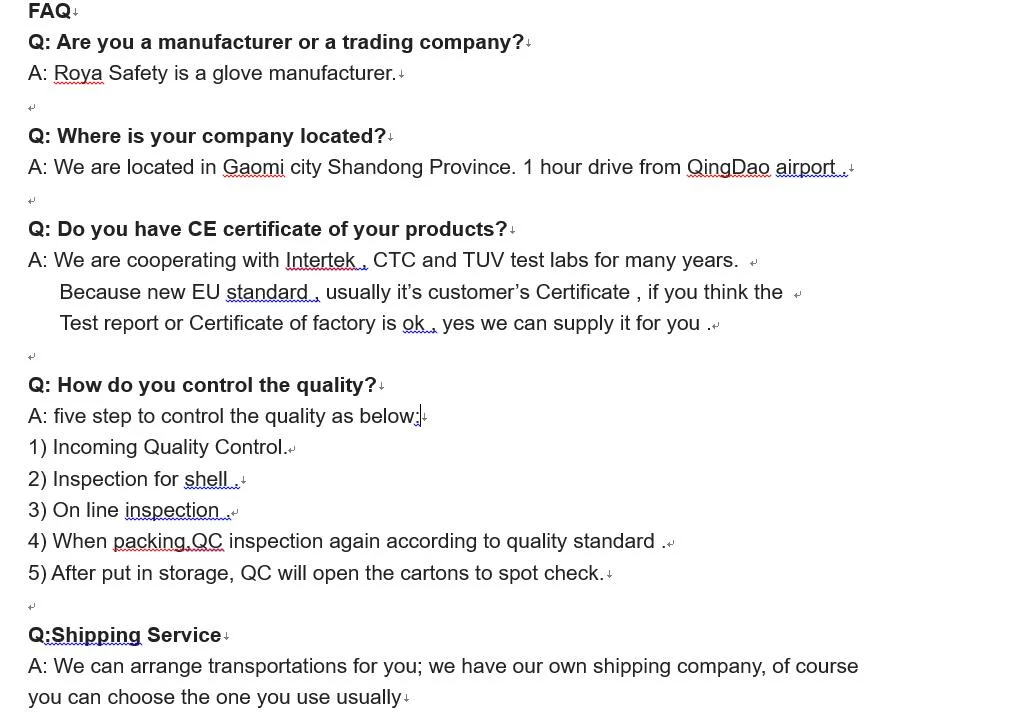The height and width of the screenshot is (715, 1025).
Task: Click the word Intertek in the answer
Action: click(320, 260)
